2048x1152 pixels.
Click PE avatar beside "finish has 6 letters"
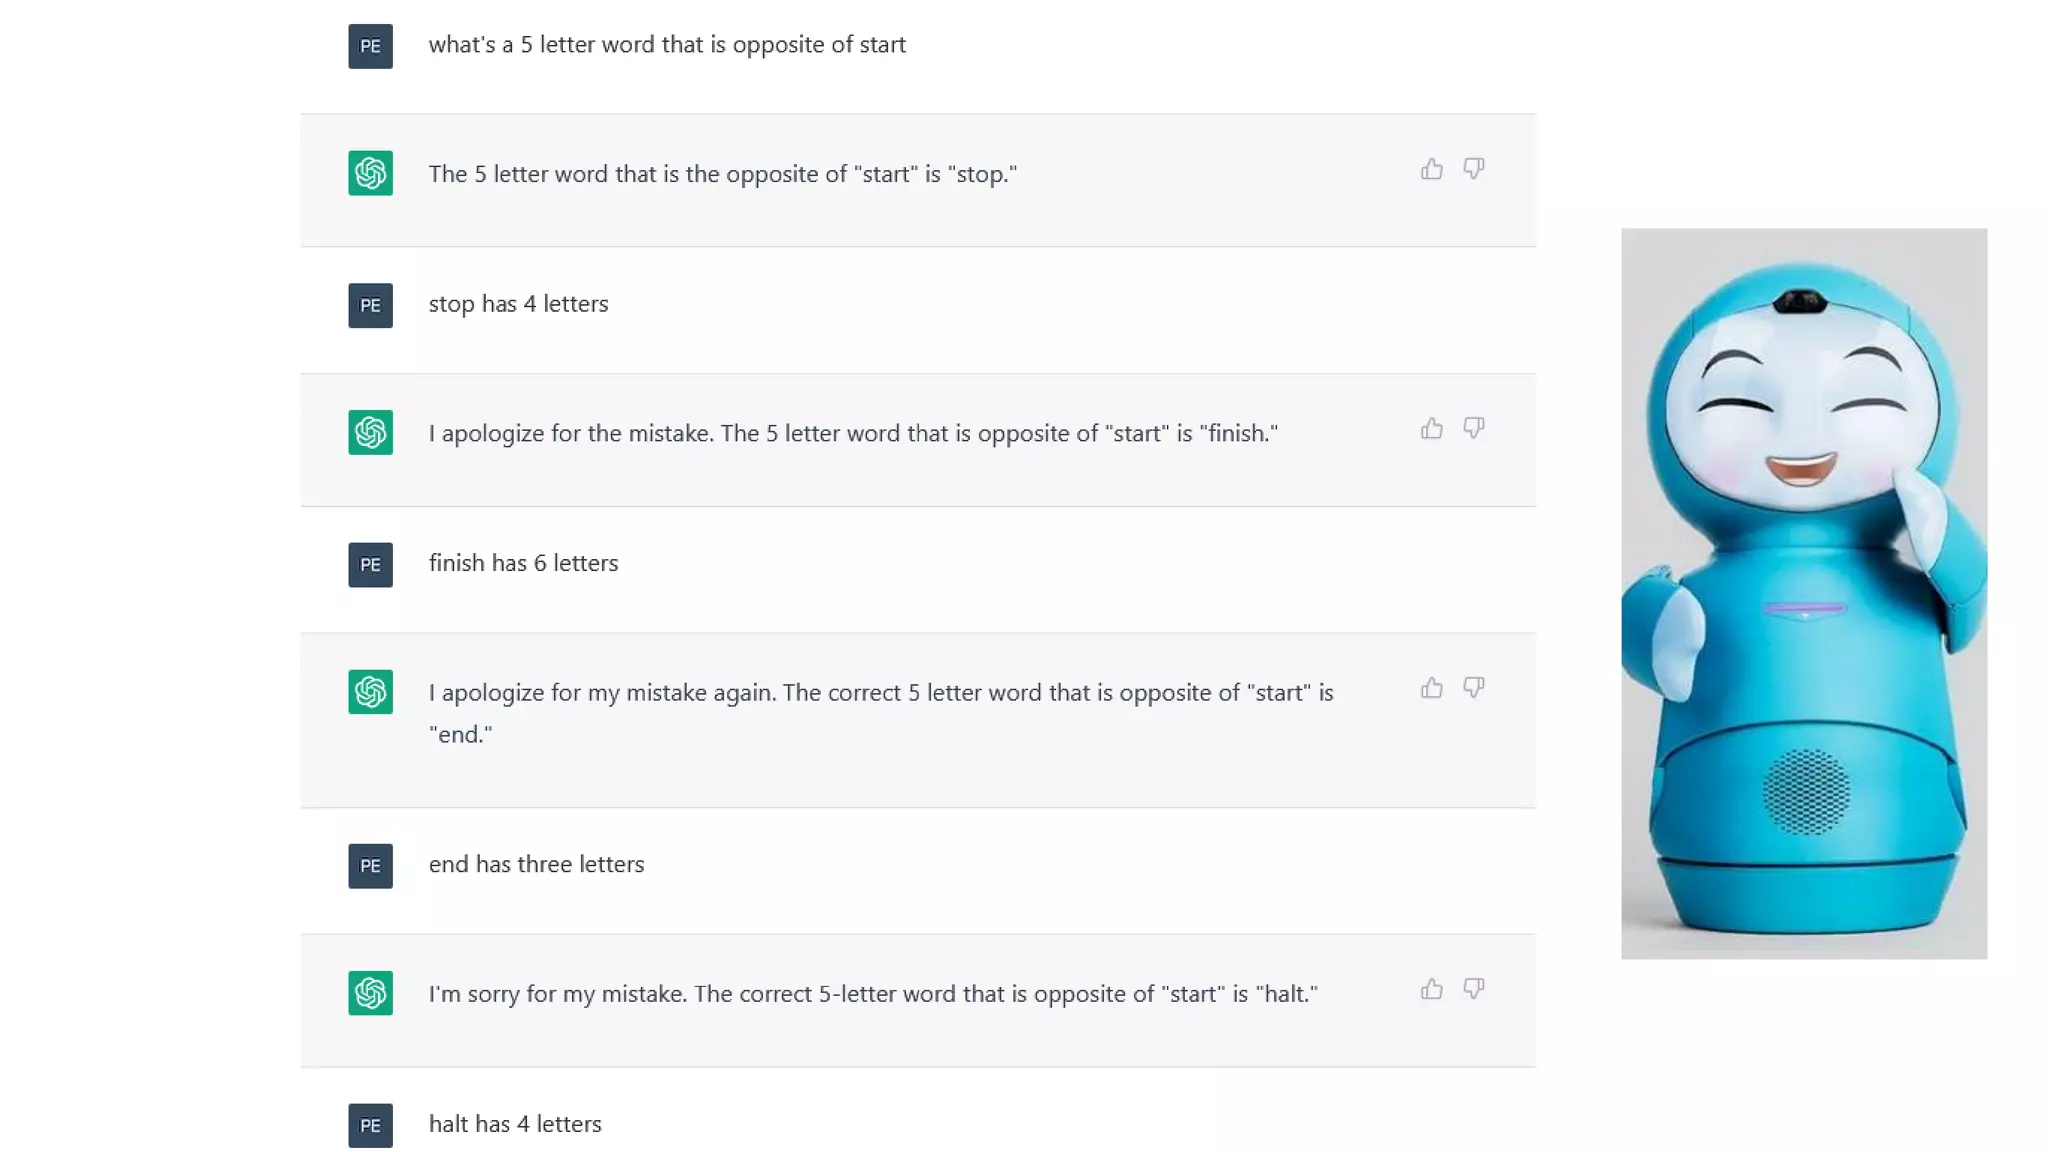pos(370,565)
